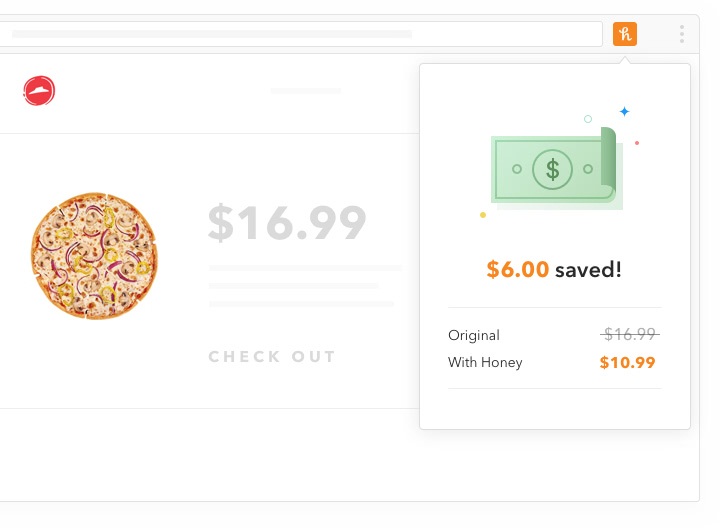
Task: Click the teal circle above the bill
Action: click(x=588, y=119)
